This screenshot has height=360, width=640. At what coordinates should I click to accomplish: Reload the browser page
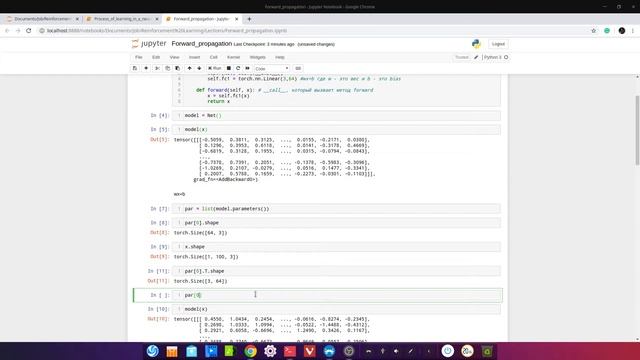coord(29,31)
